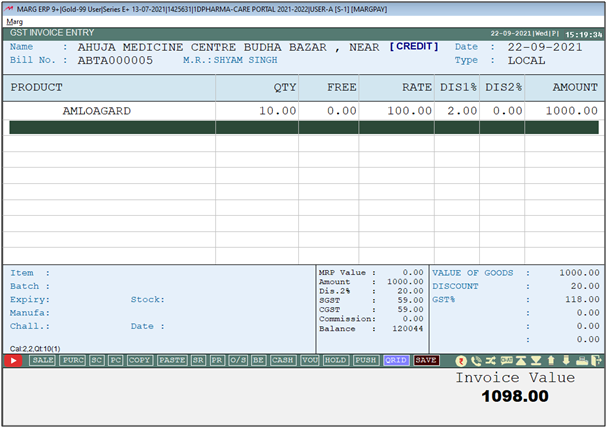Click the Balance value 120044
The image size is (608, 428).
tap(408, 329)
